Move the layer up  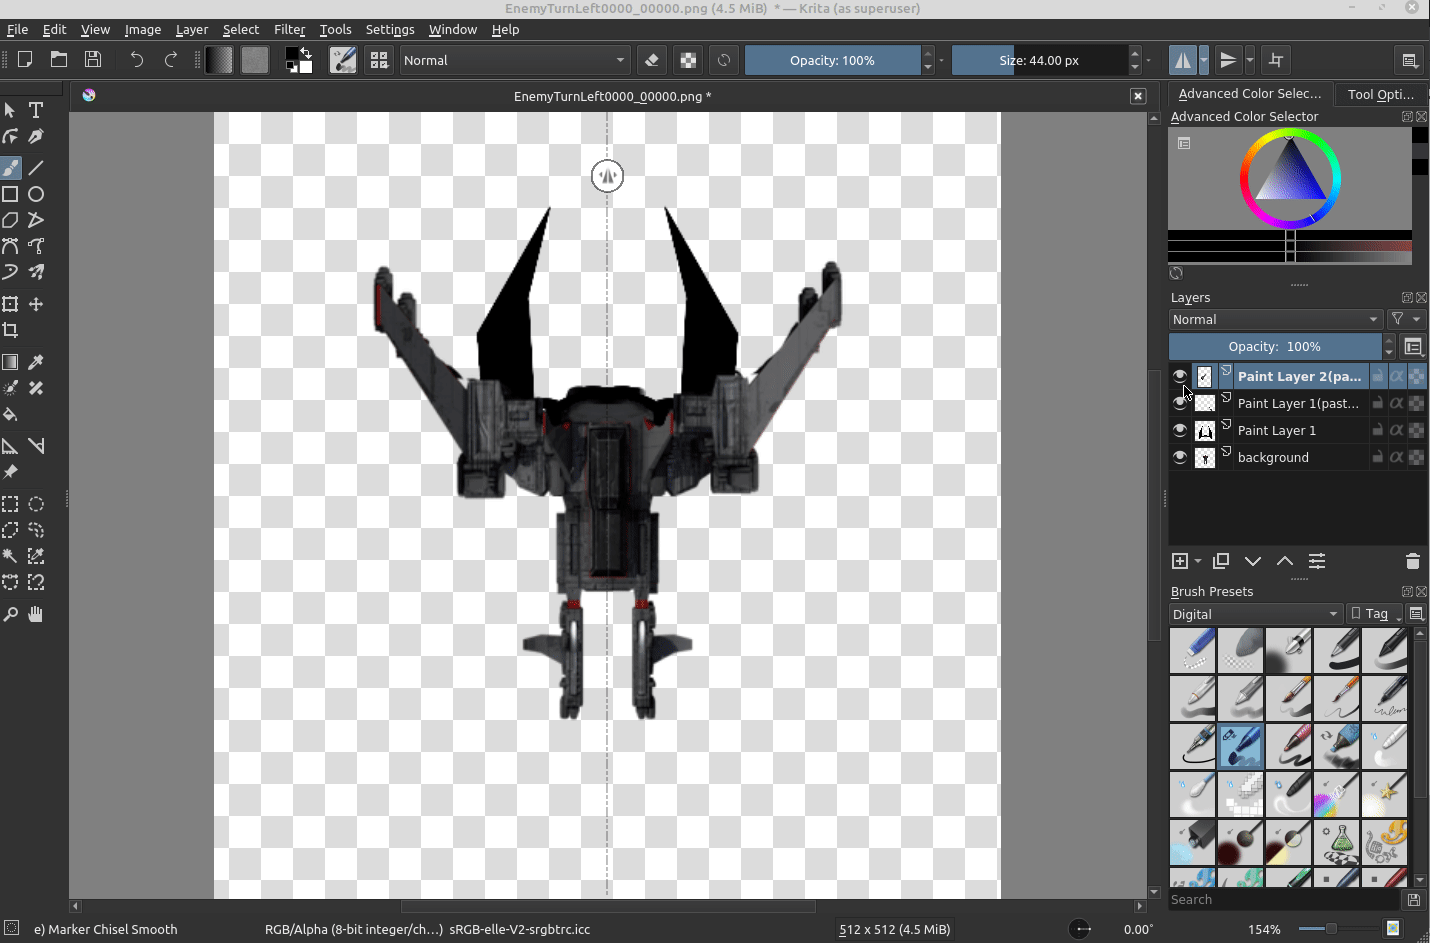tap(1285, 561)
